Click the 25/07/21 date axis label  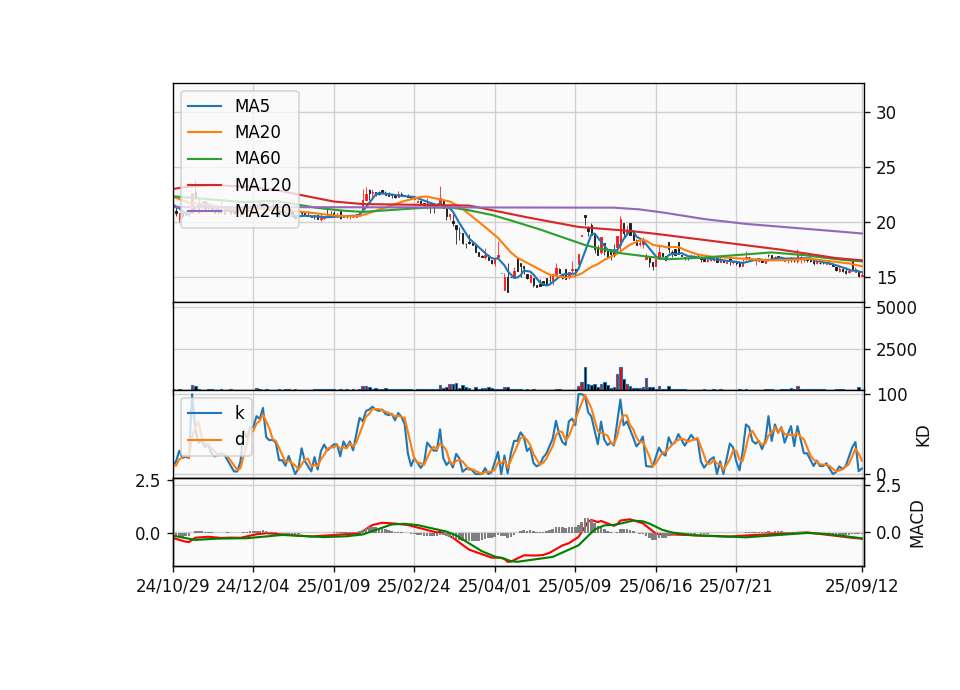[736, 586]
